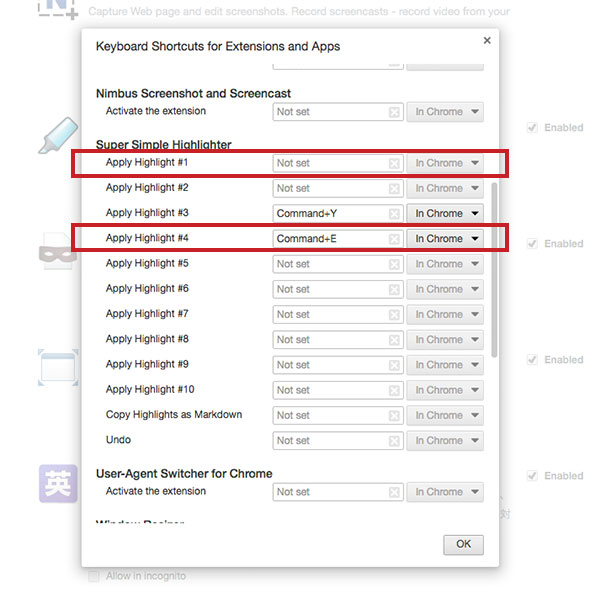The width and height of the screenshot is (600, 598).
Task: Clear the Apply Highlight #8 shortcut
Action: click(x=394, y=340)
